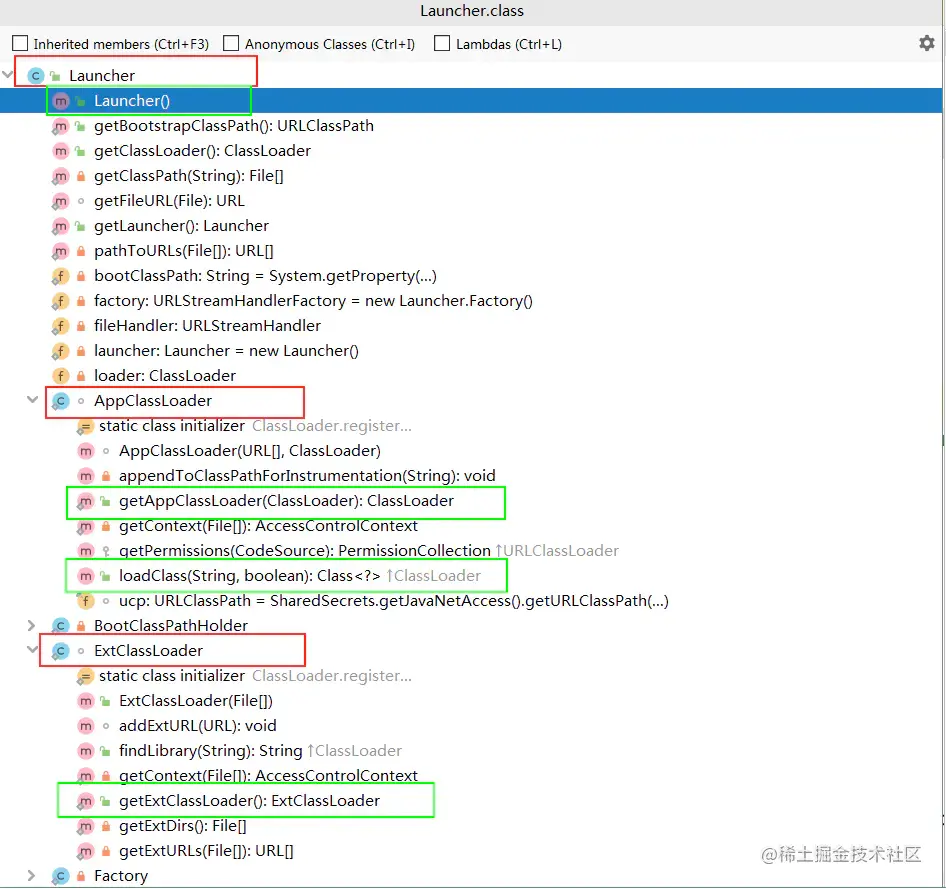The height and width of the screenshot is (889, 946).
Task: Select pathToURLs(File[]): URL[]
Action: coord(184,251)
